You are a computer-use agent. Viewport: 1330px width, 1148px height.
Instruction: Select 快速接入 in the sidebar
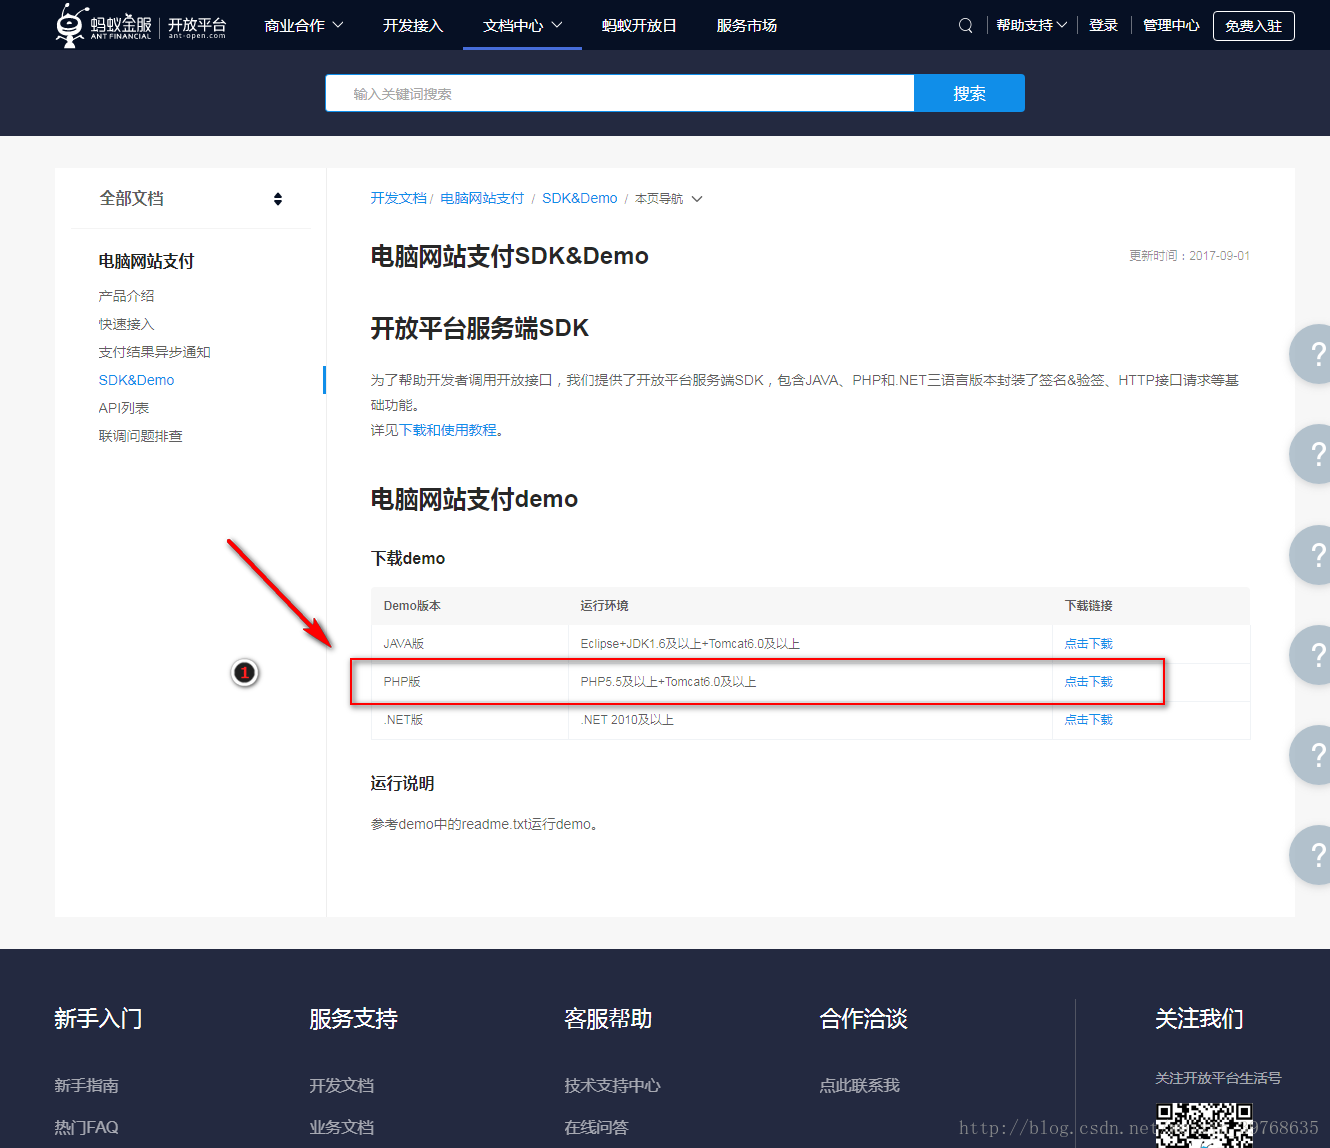tap(127, 324)
